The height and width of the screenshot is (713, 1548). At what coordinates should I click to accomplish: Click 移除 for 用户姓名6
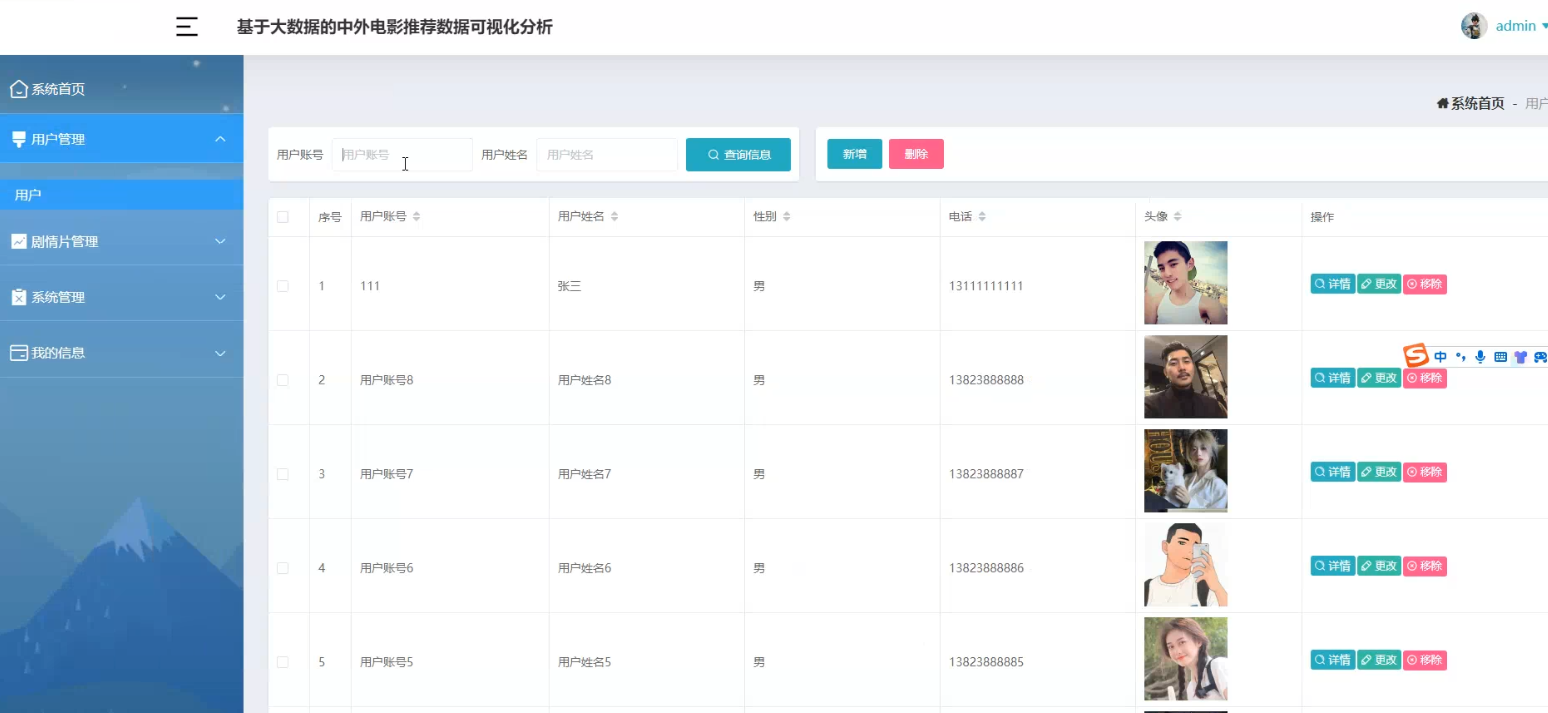[x=1425, y=566]
